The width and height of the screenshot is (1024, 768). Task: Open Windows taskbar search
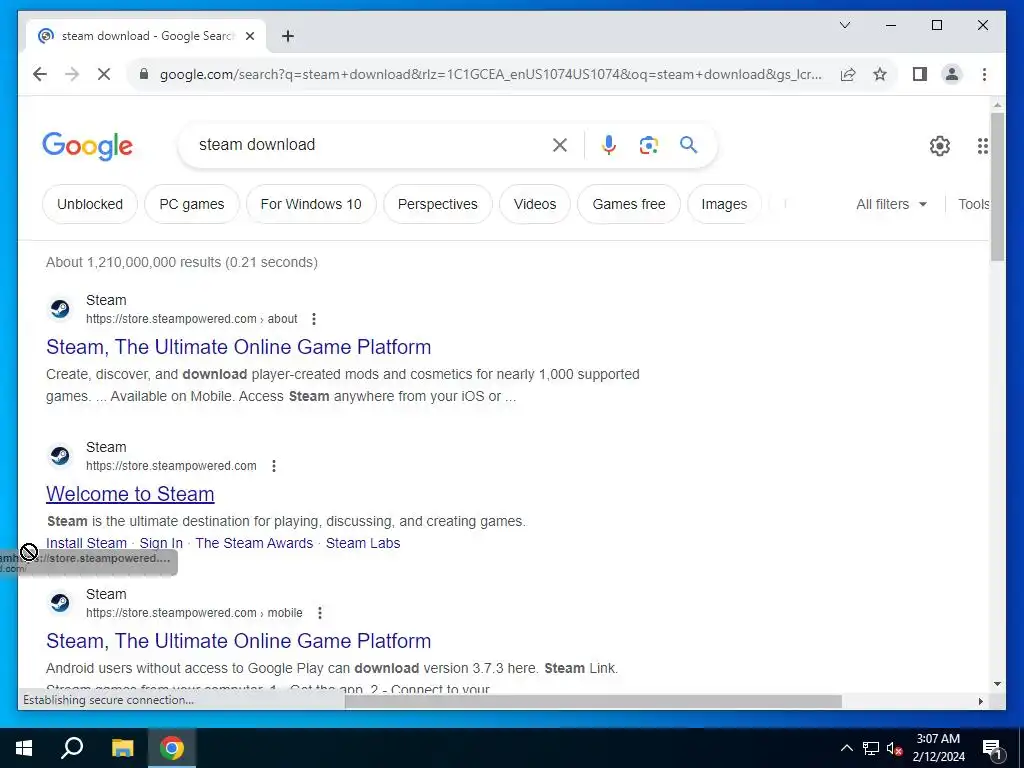pyautogui.click(x=72, y=748)
